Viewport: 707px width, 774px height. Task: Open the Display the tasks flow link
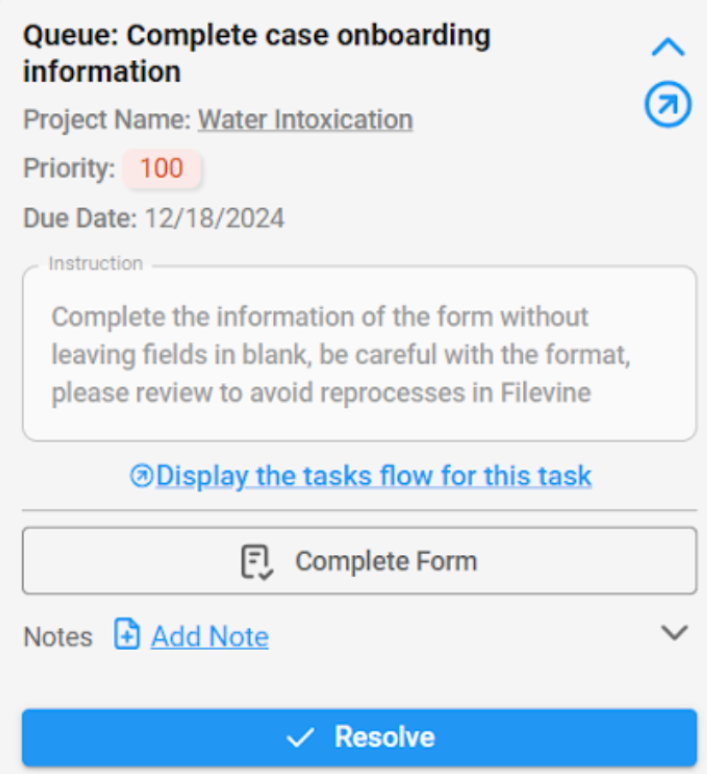coord(374,476)
